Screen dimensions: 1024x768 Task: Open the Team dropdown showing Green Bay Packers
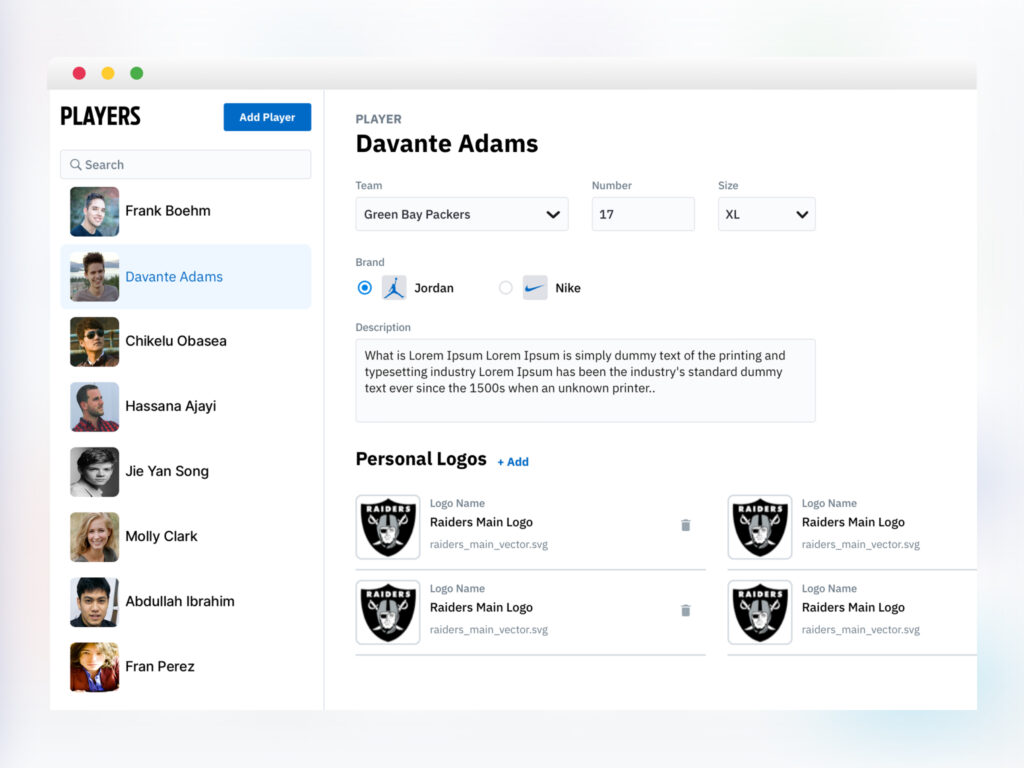[462, 214]
